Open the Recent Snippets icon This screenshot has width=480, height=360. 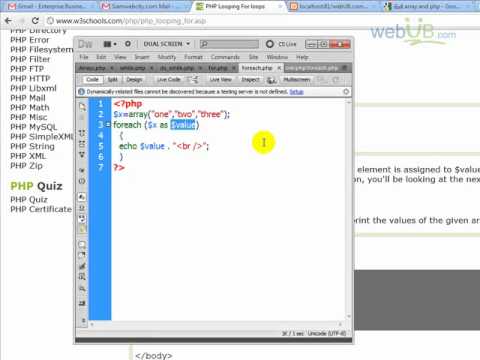click(82, 277)
